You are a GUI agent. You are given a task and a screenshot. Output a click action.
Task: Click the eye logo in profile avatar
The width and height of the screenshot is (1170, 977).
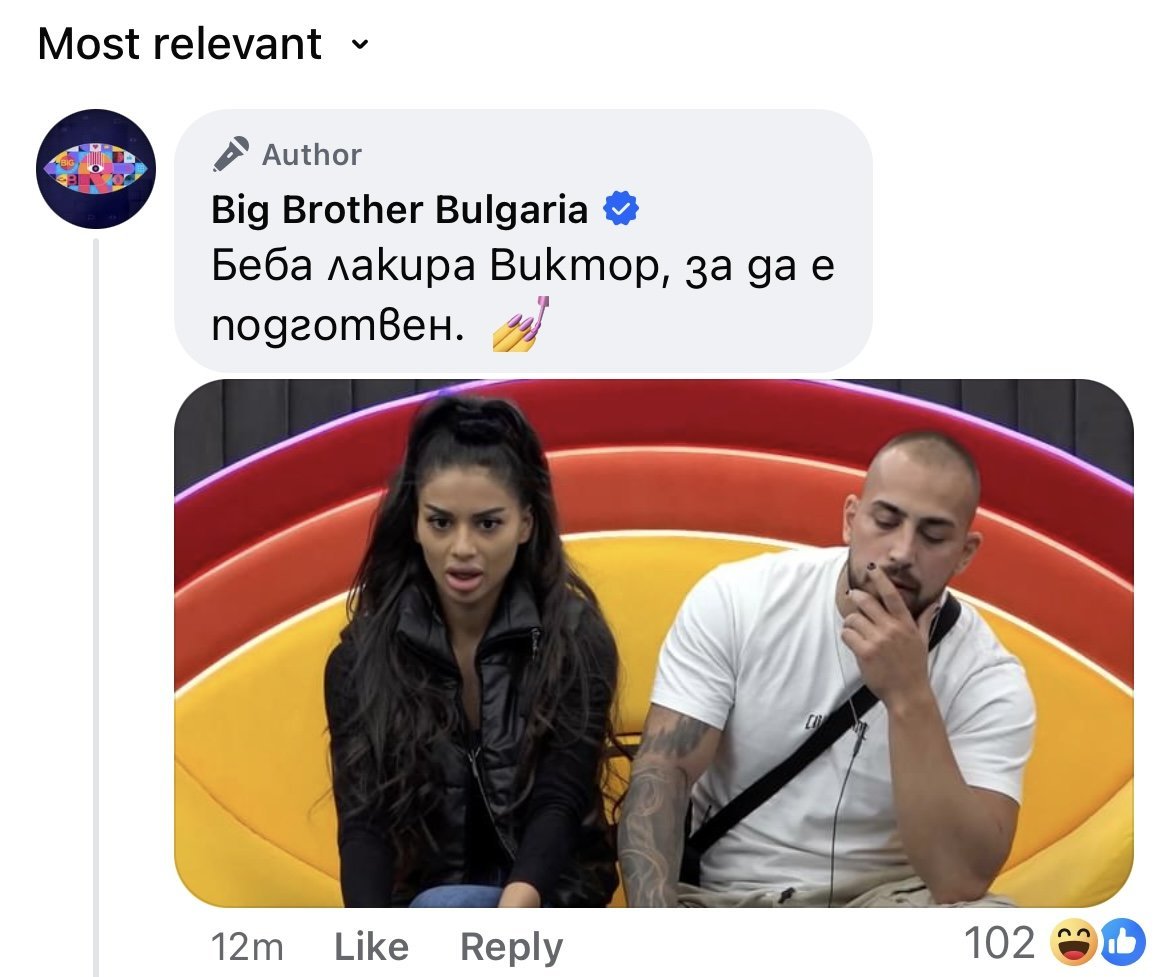pyautogui.click(x=96, y=168)
